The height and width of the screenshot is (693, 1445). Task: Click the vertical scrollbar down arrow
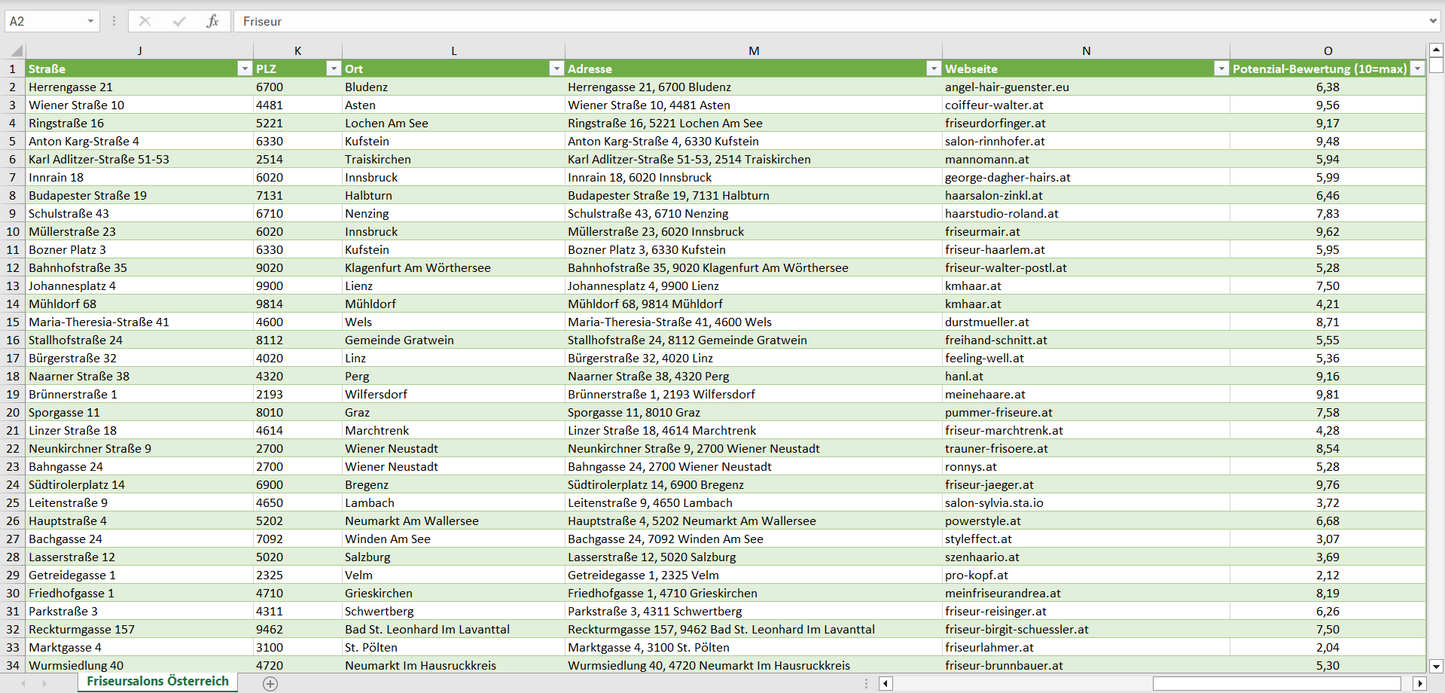pyautogui.click(x=1436, y=665)
